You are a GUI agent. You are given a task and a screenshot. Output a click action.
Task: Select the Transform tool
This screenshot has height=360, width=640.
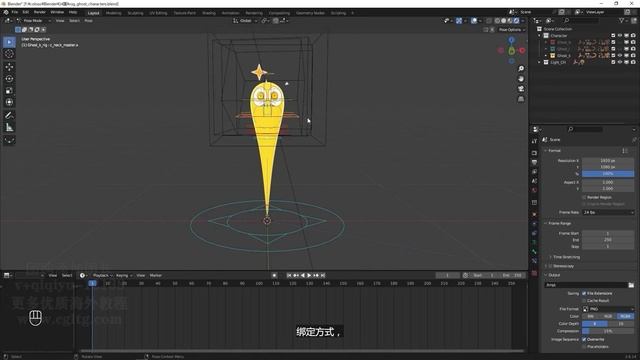tap(9, 102)
